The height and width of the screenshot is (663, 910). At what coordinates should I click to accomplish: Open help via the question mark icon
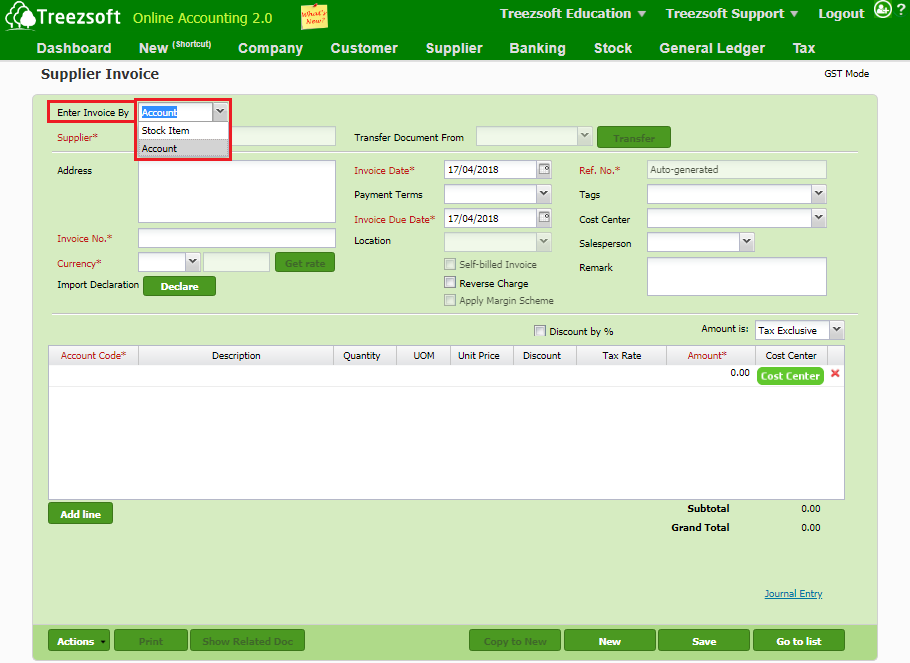pyautogui.click(x=901, y=10)
